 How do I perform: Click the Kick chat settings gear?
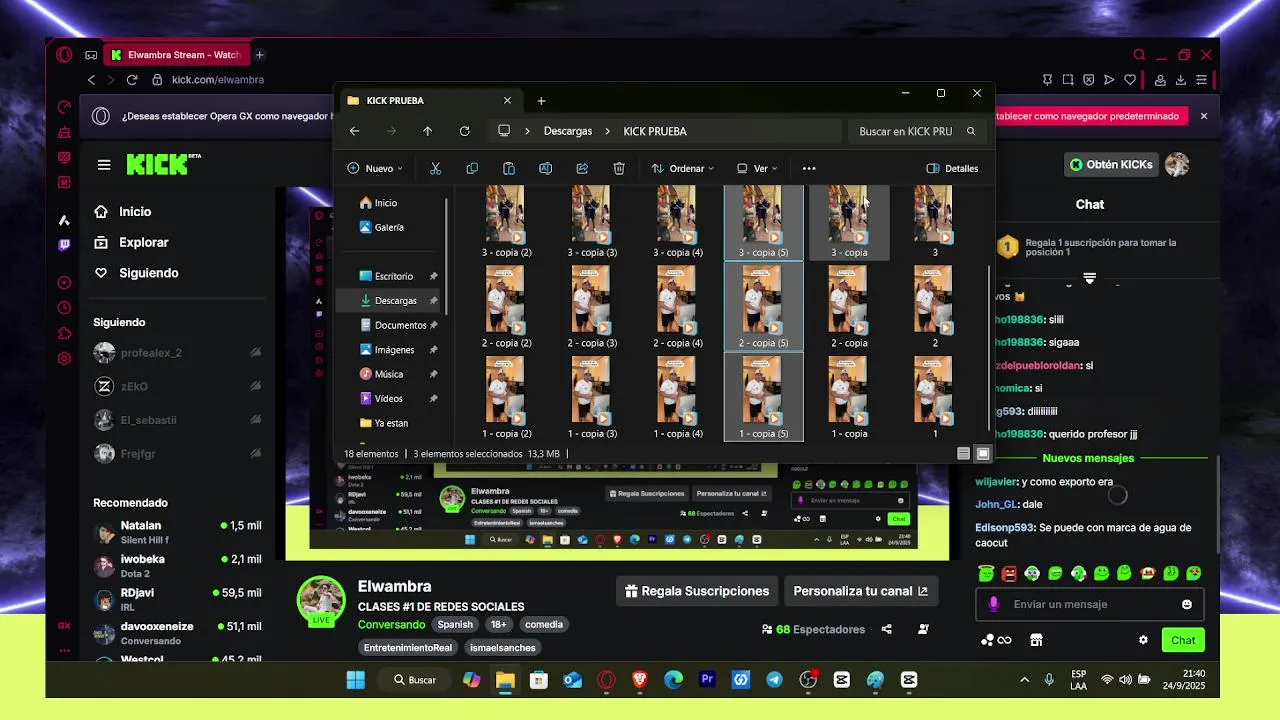[x=1143, y=640]
